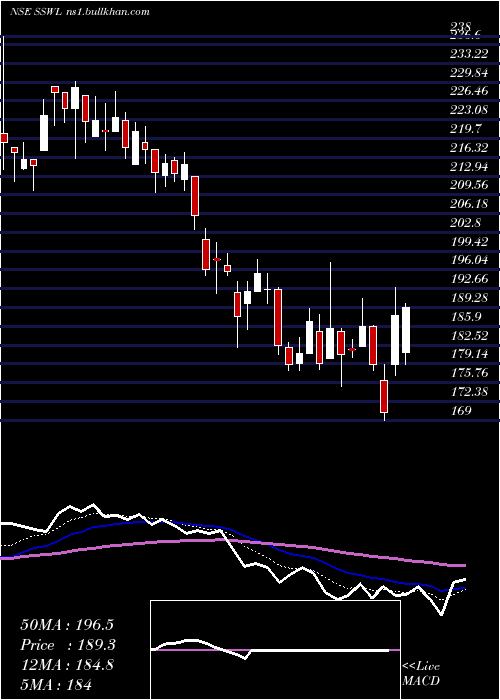Click the 206.18 price axis label
This screenshot has width=500, height=700.
[x=469, y=204]
